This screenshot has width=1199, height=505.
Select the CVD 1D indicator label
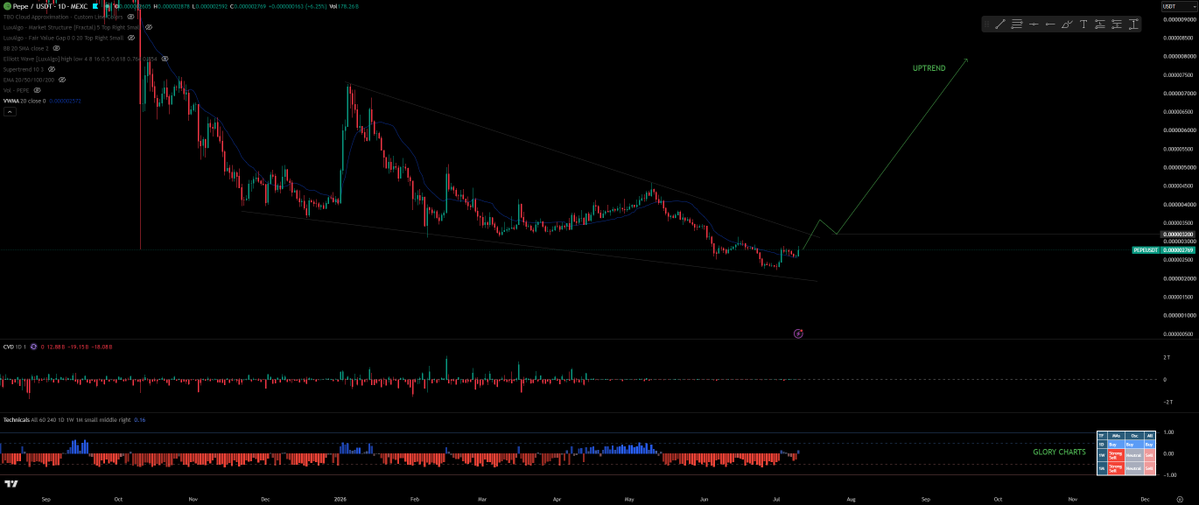tap(15, 347)
